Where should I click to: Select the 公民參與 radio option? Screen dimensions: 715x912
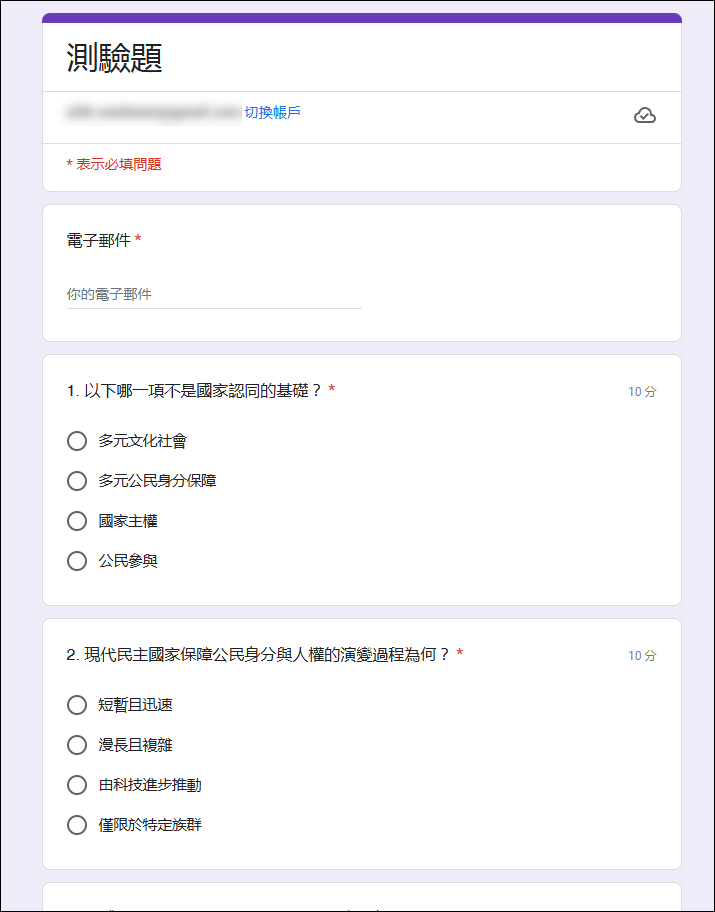(x=77, y=561)
